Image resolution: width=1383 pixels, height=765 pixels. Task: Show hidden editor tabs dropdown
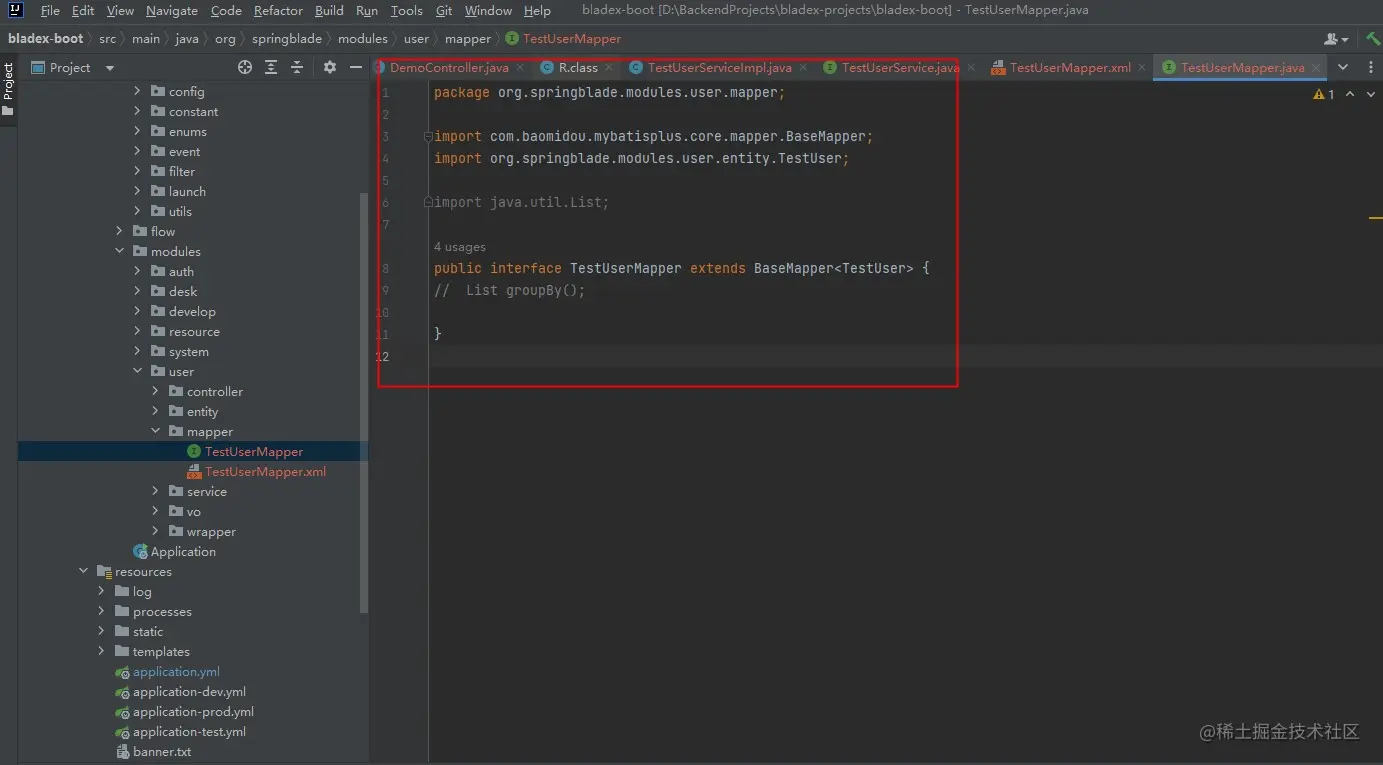pos(1343,67)
